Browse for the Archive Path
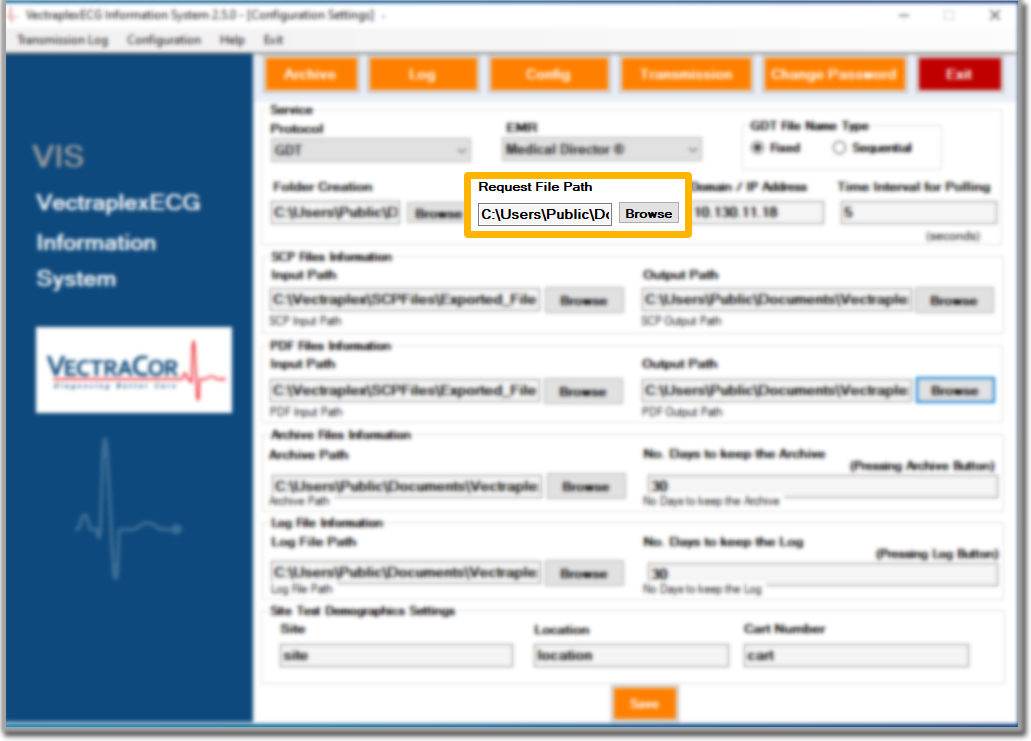This screenshot has height=741, width=1031. tap(584, 487)
